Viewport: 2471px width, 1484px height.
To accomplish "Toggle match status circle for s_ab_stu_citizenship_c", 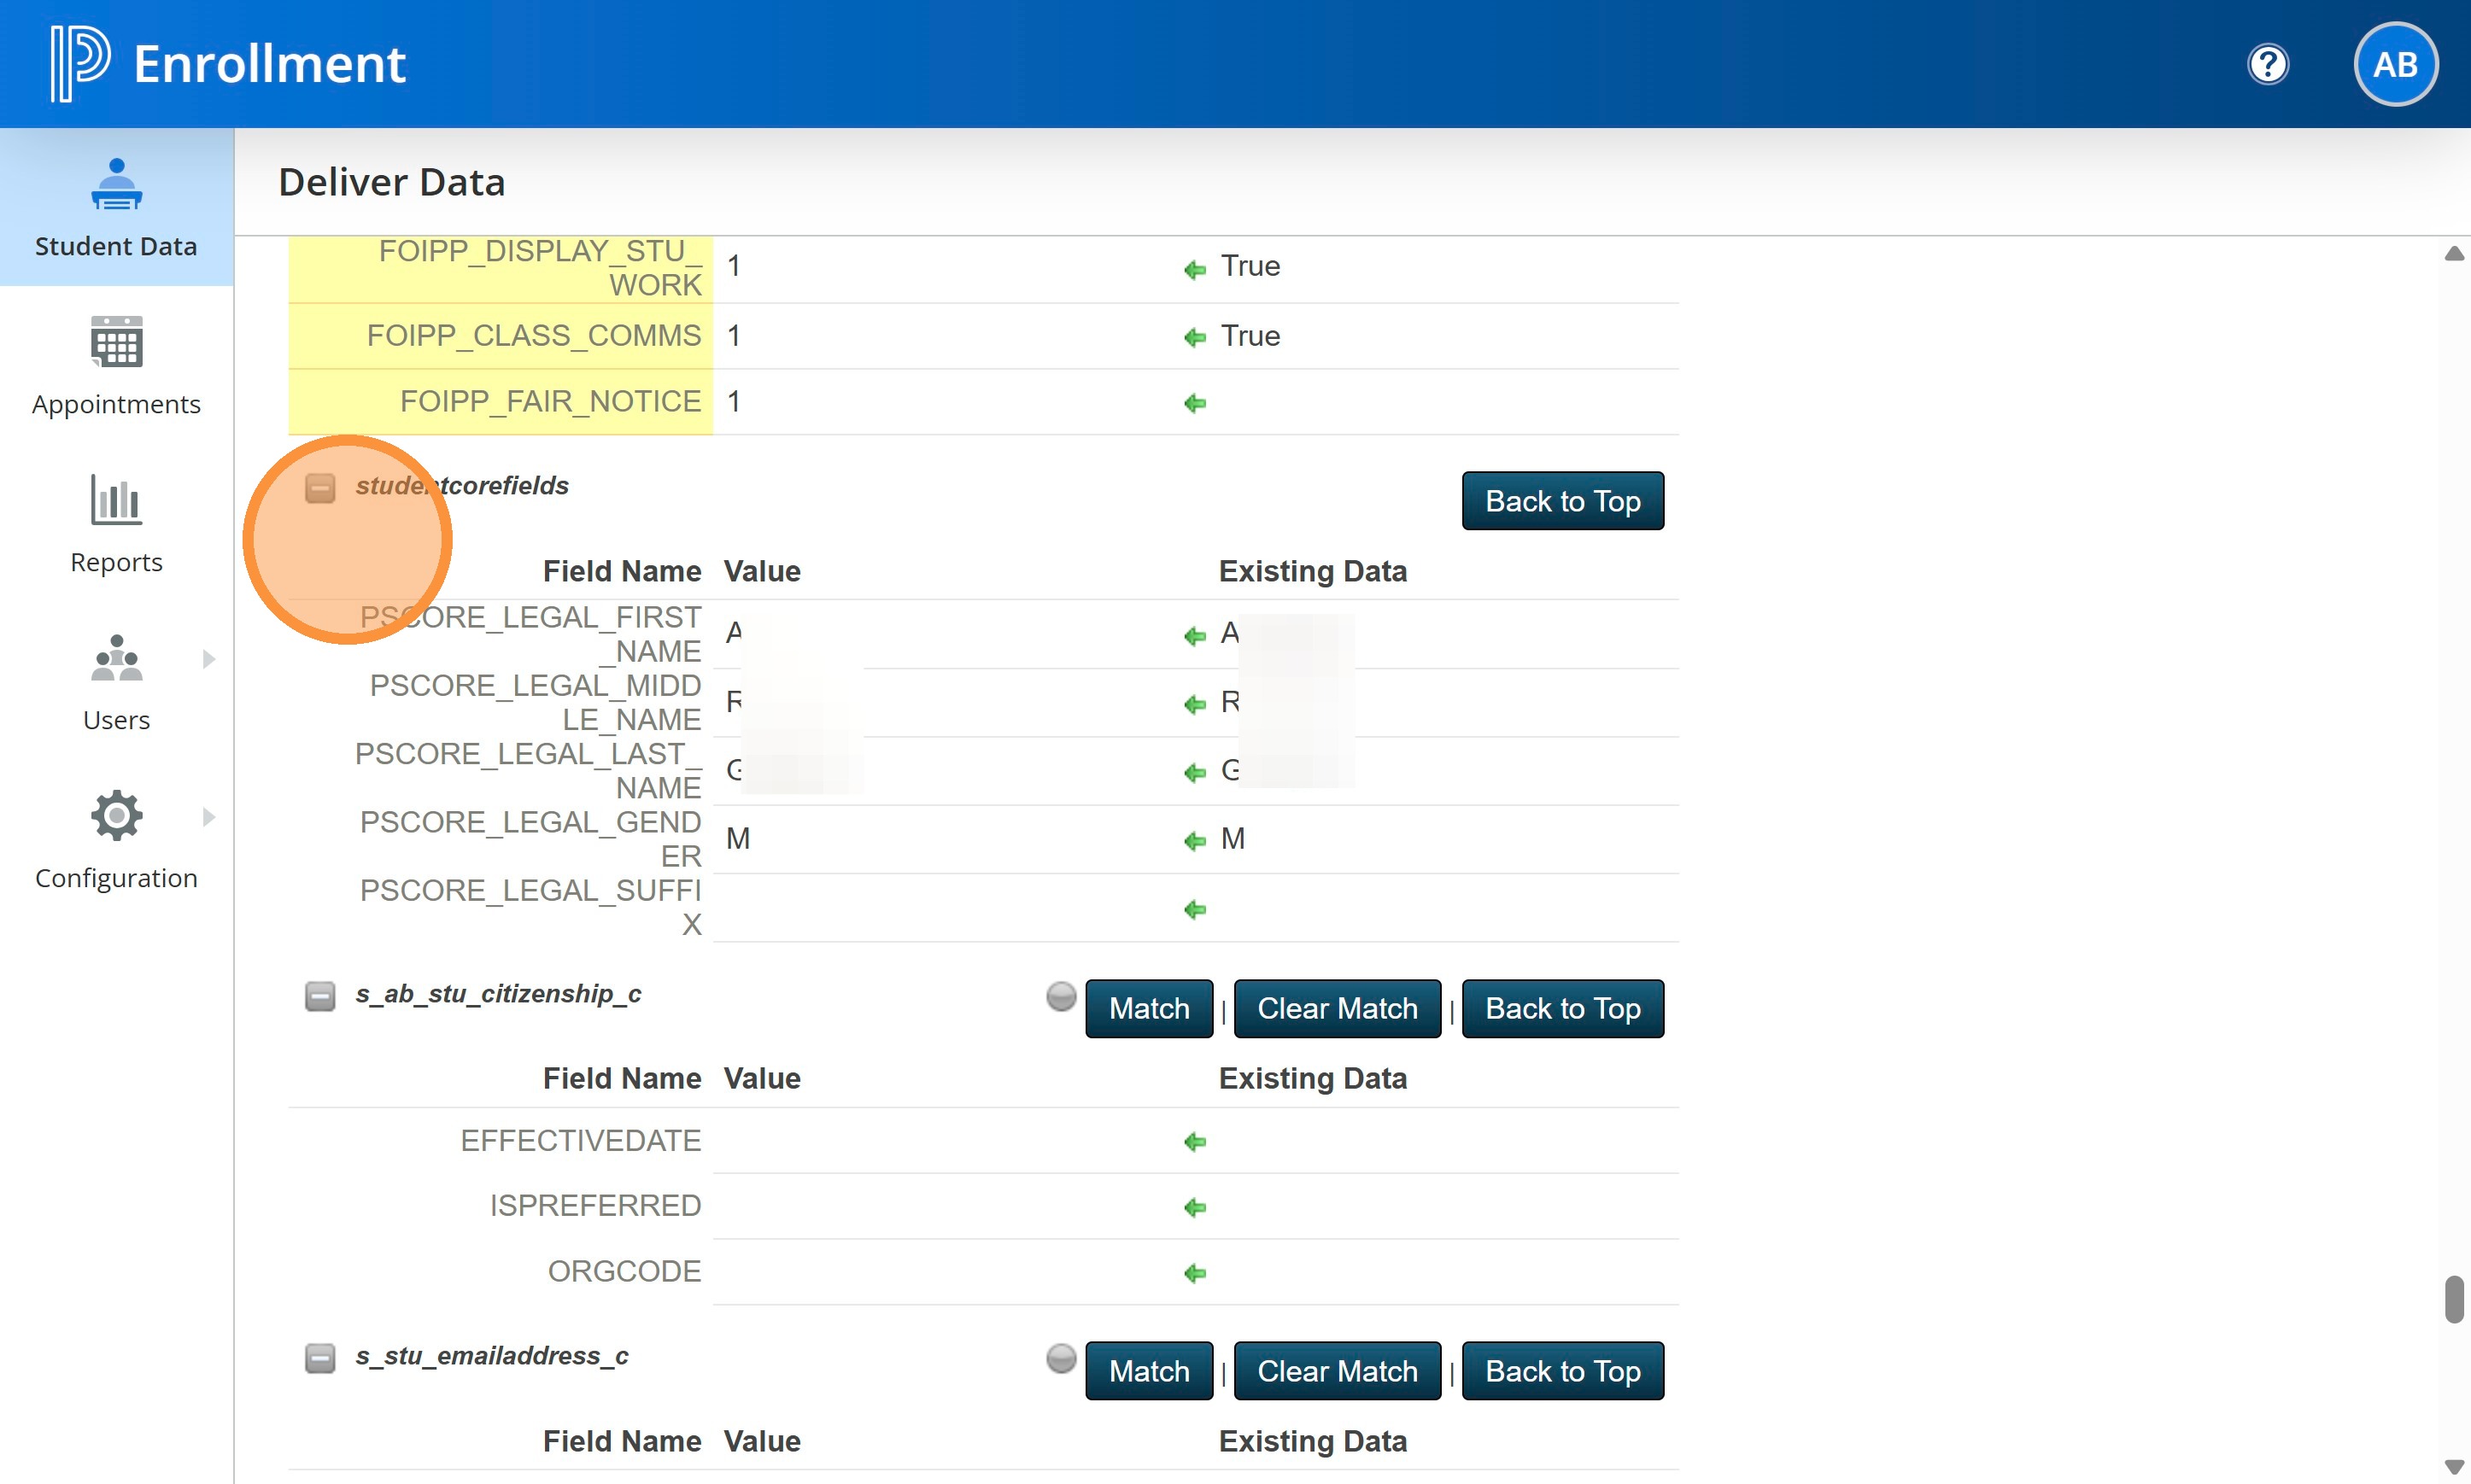I will tap(1060, 996).
